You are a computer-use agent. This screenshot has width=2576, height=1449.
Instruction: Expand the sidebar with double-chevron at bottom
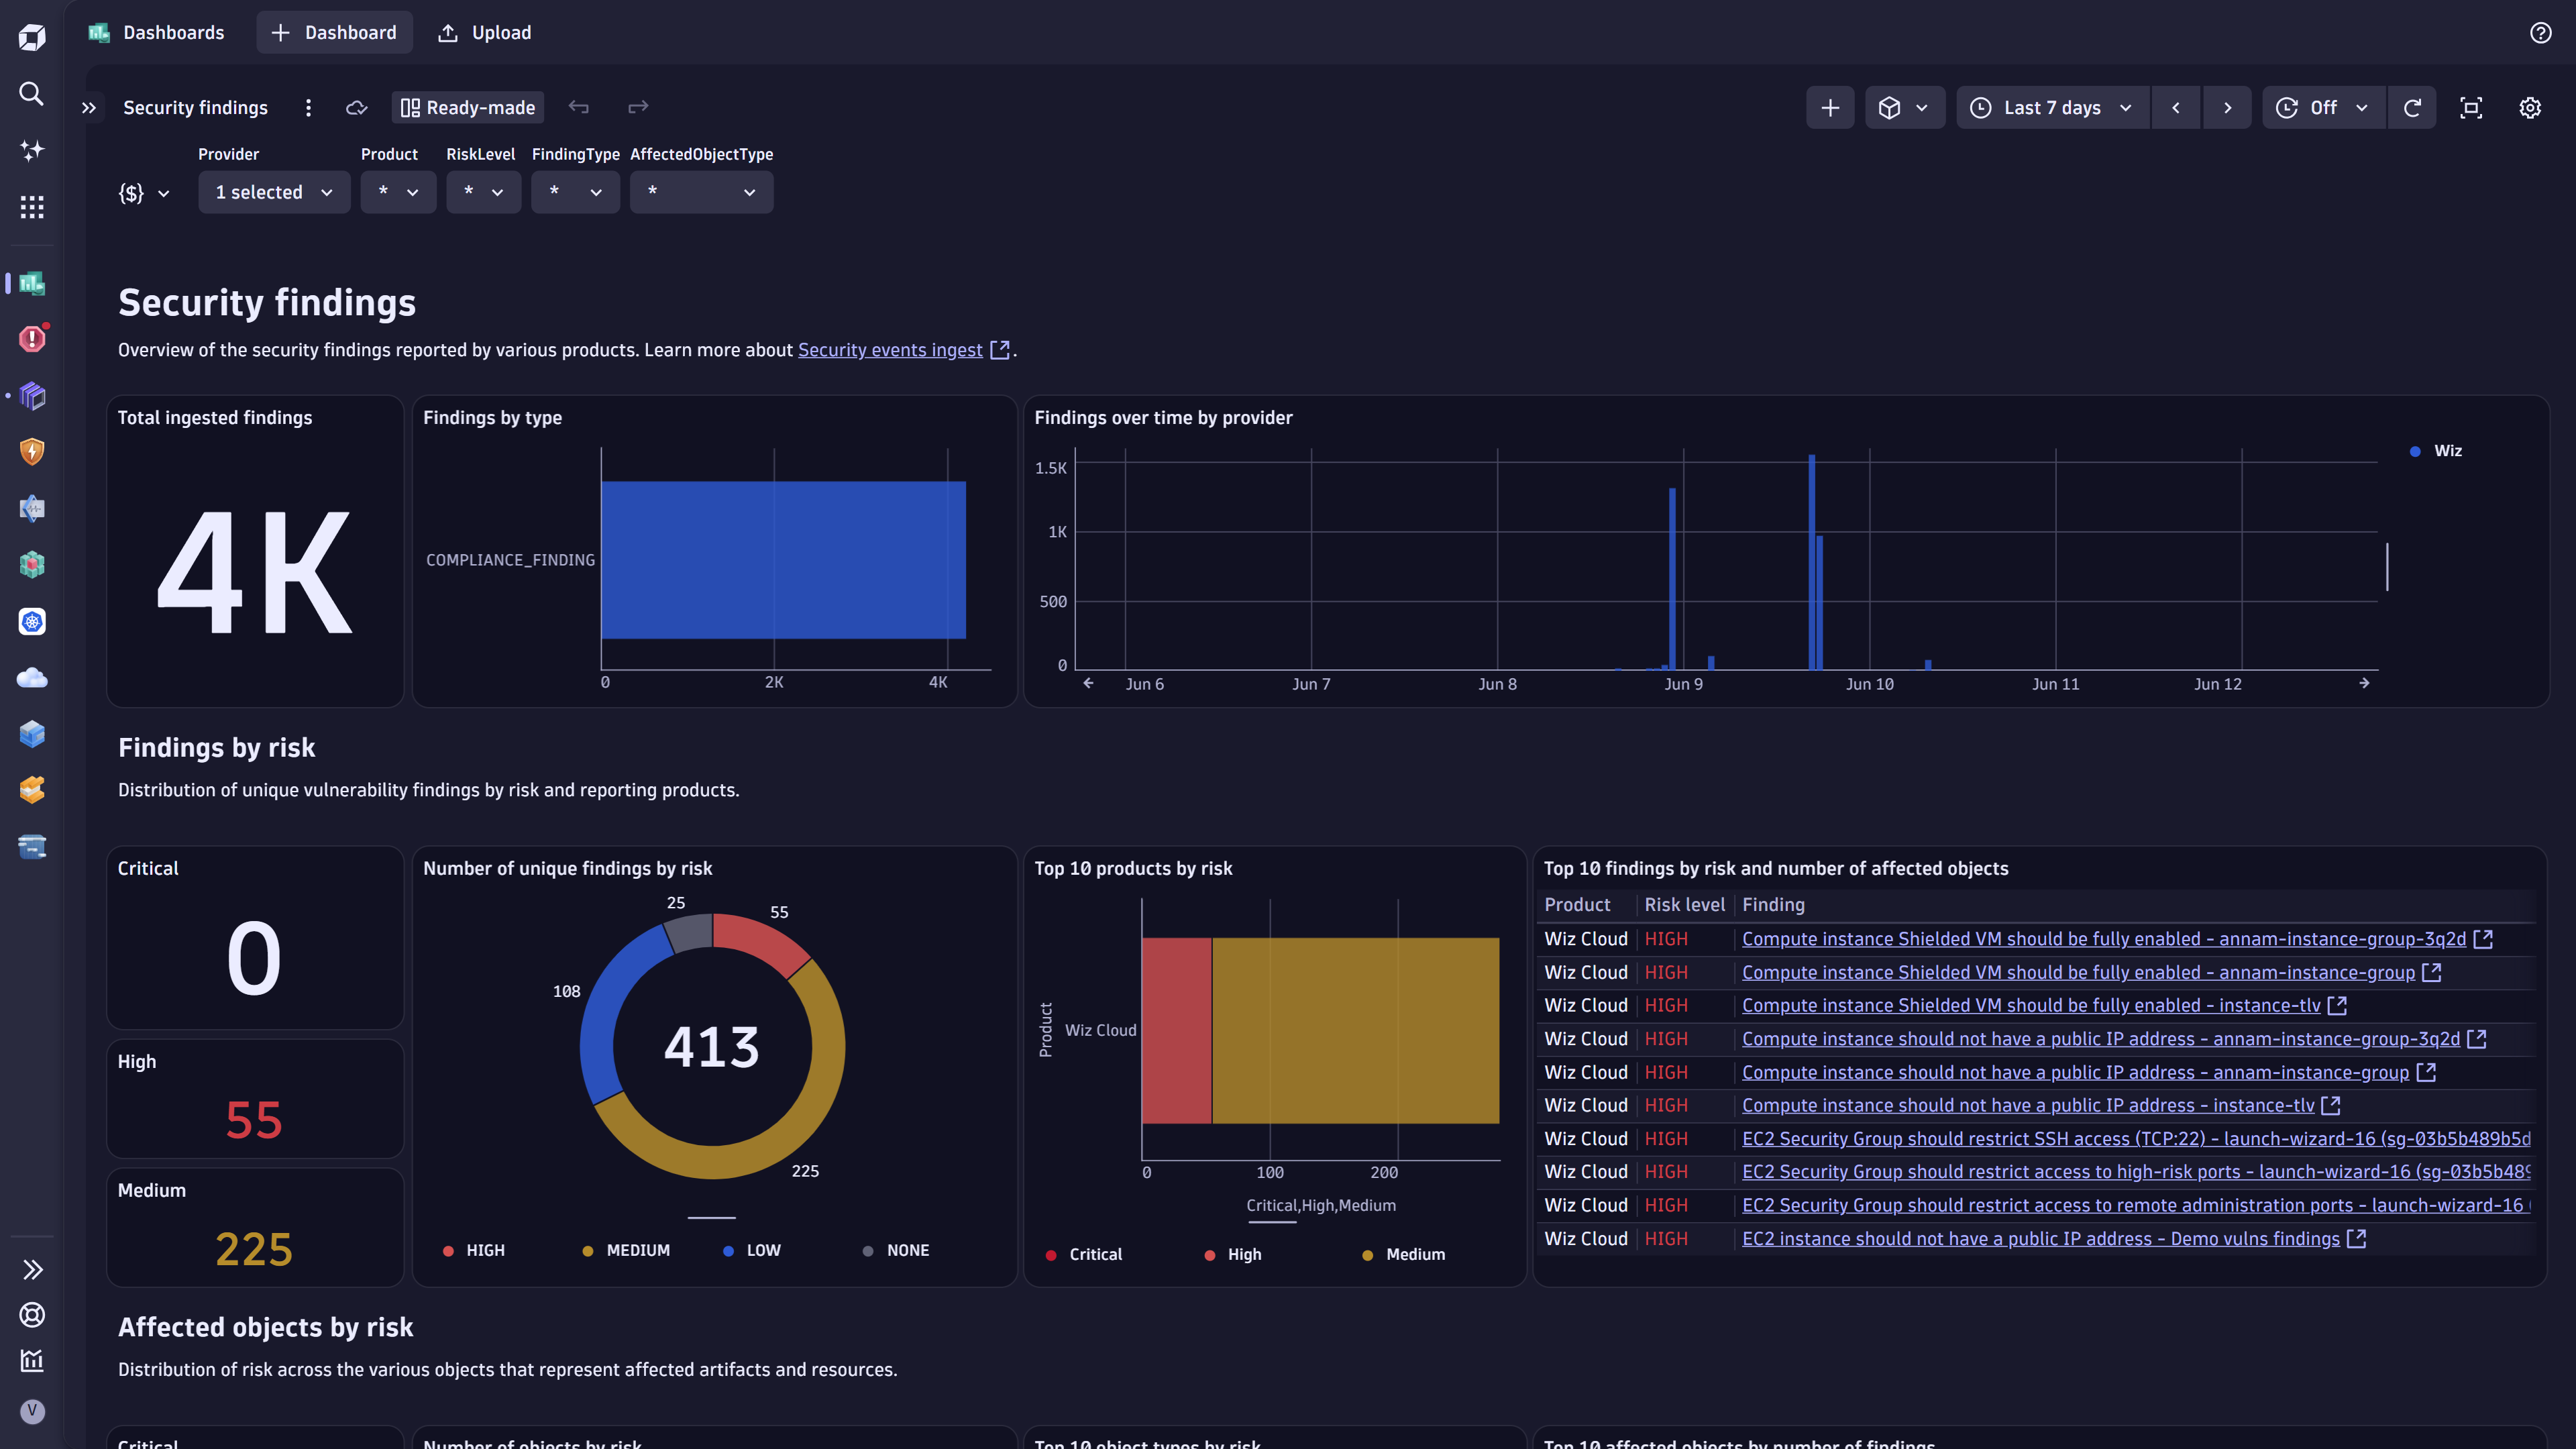(32, 1270)
